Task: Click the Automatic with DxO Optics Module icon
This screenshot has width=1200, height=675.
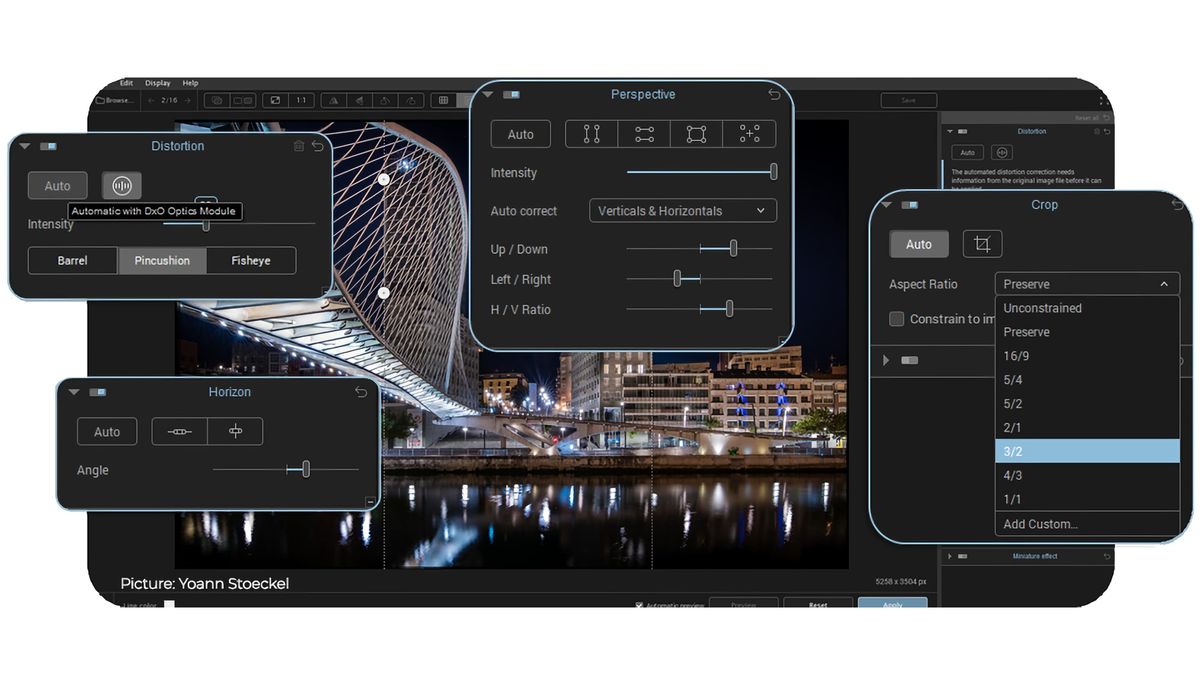Action: tap(121, 185)
